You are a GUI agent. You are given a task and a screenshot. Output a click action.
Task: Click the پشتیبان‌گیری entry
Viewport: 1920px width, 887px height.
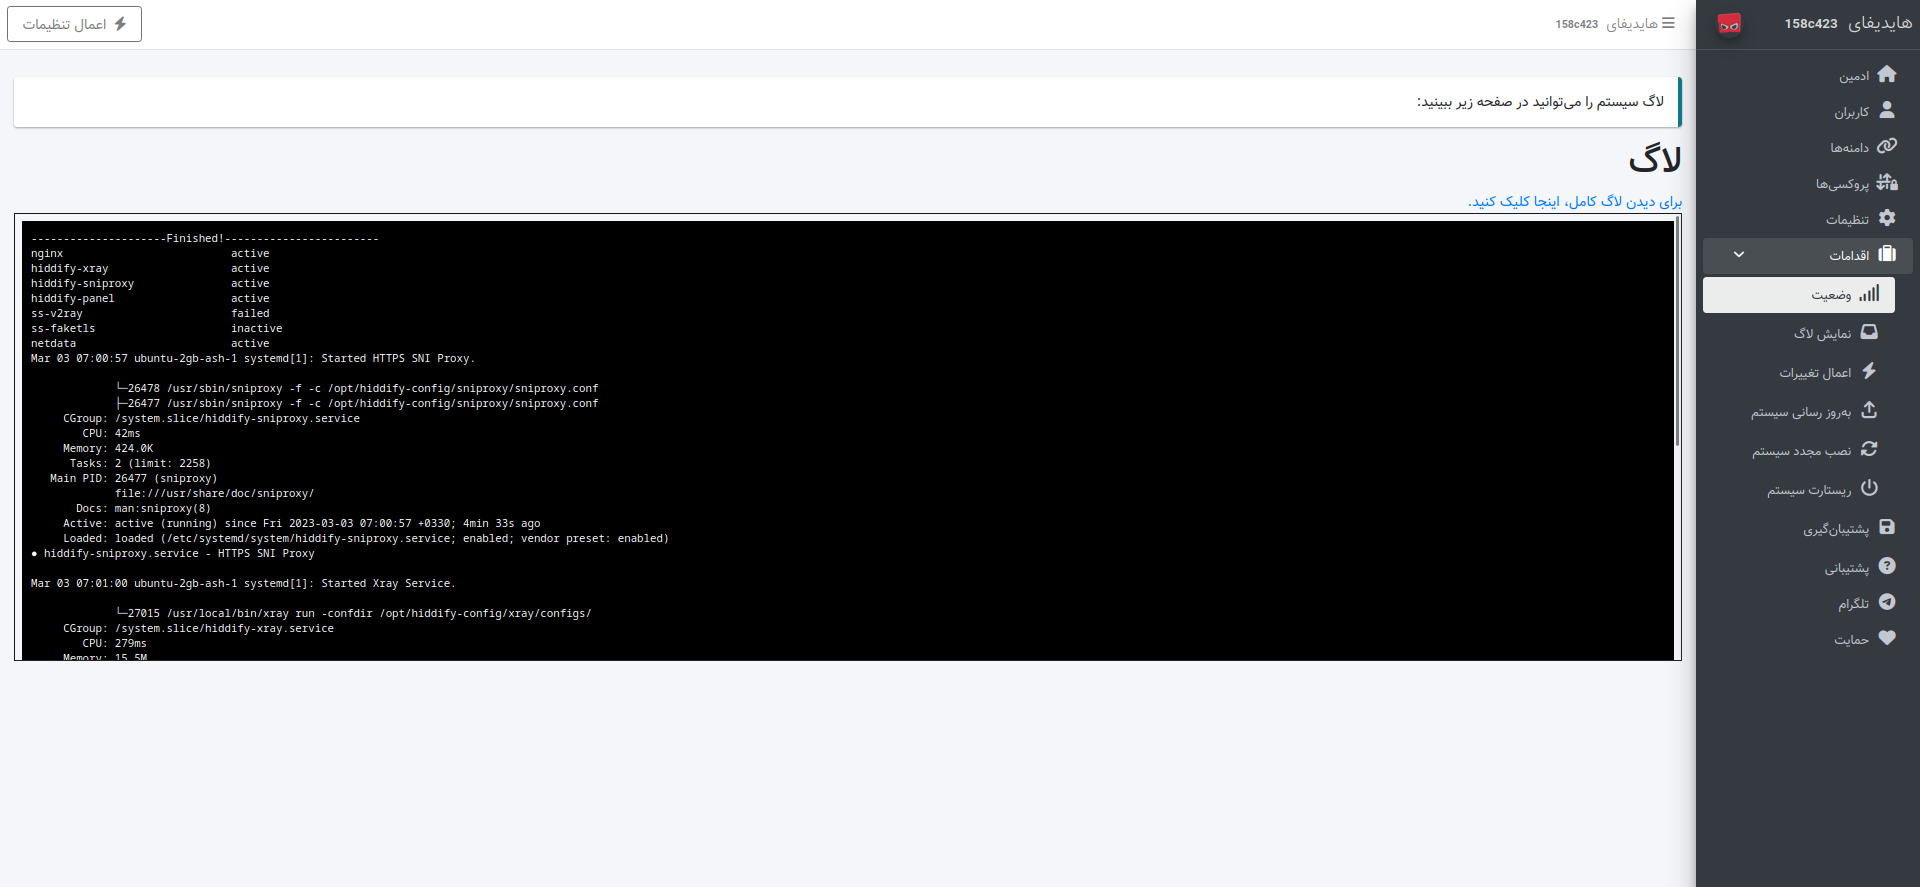tap(1808, 528)
